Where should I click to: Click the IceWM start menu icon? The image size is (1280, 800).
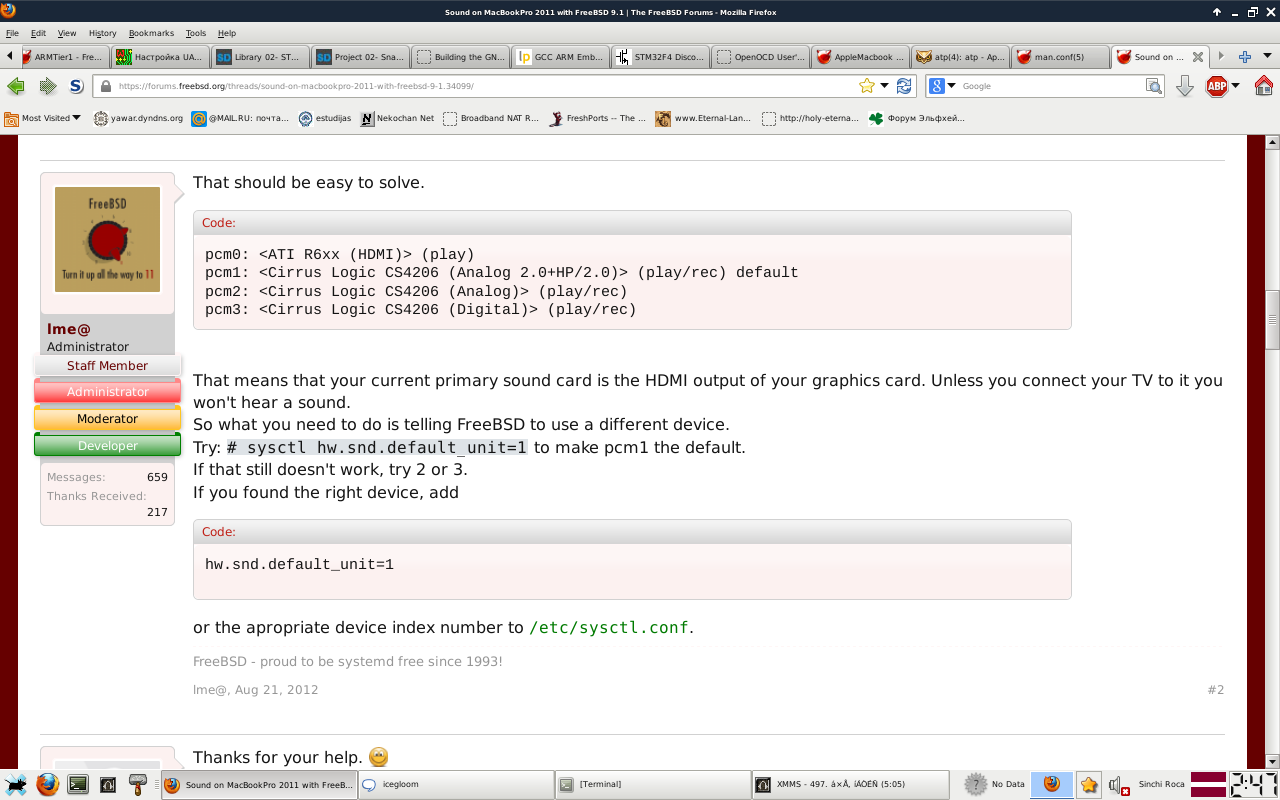point(15,784)
